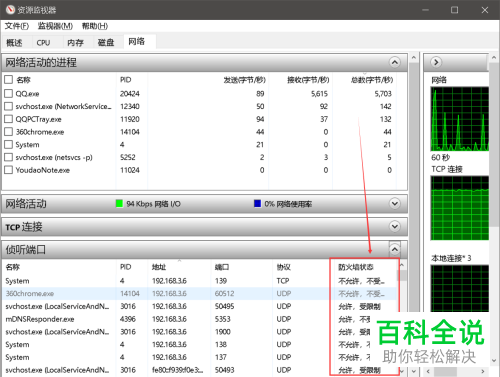Viewport: 500px width, 377px height.
Task: Sort listening ports by 协议 header
Action: 284,267
